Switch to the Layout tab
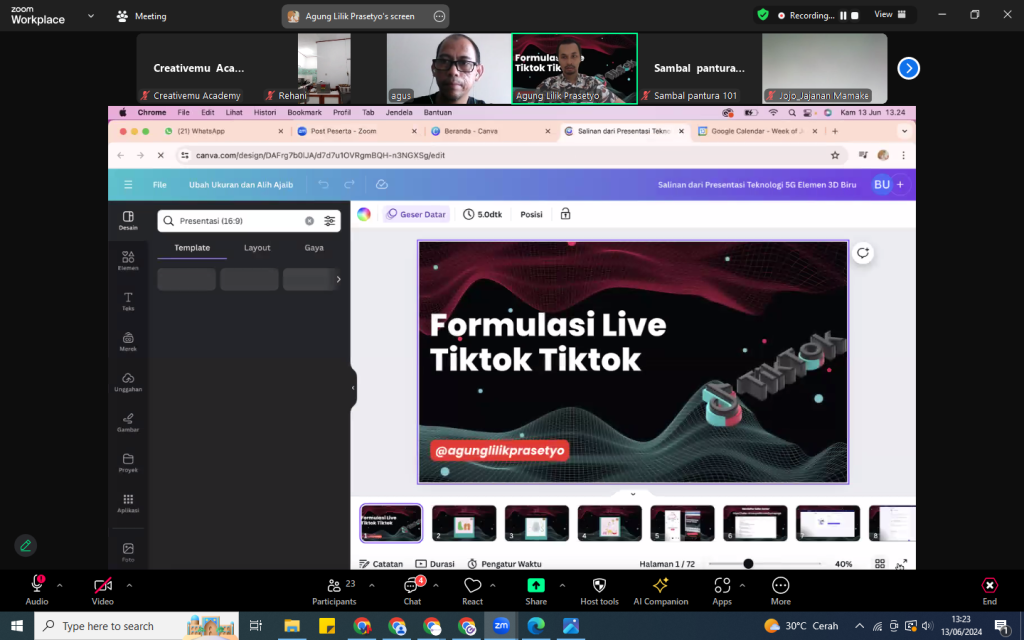This screenshot has height=640, width=1024. [257, 248]
